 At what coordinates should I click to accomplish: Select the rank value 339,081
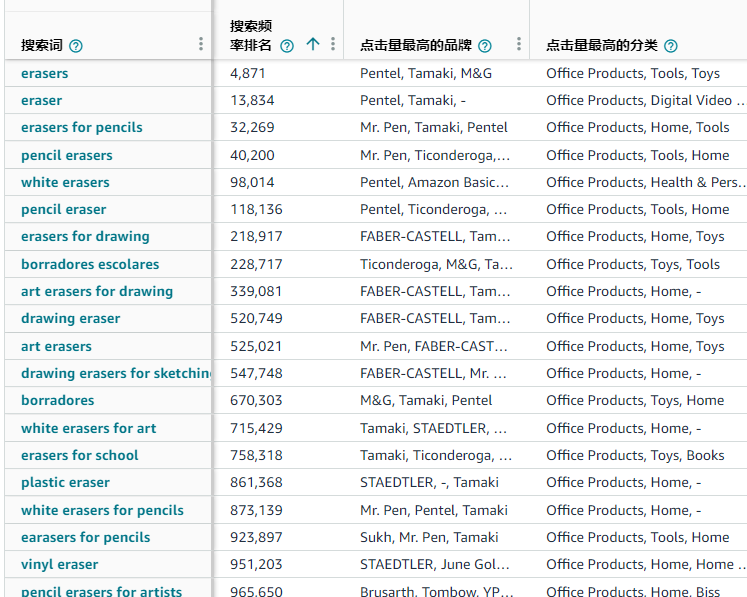(256, 291)
